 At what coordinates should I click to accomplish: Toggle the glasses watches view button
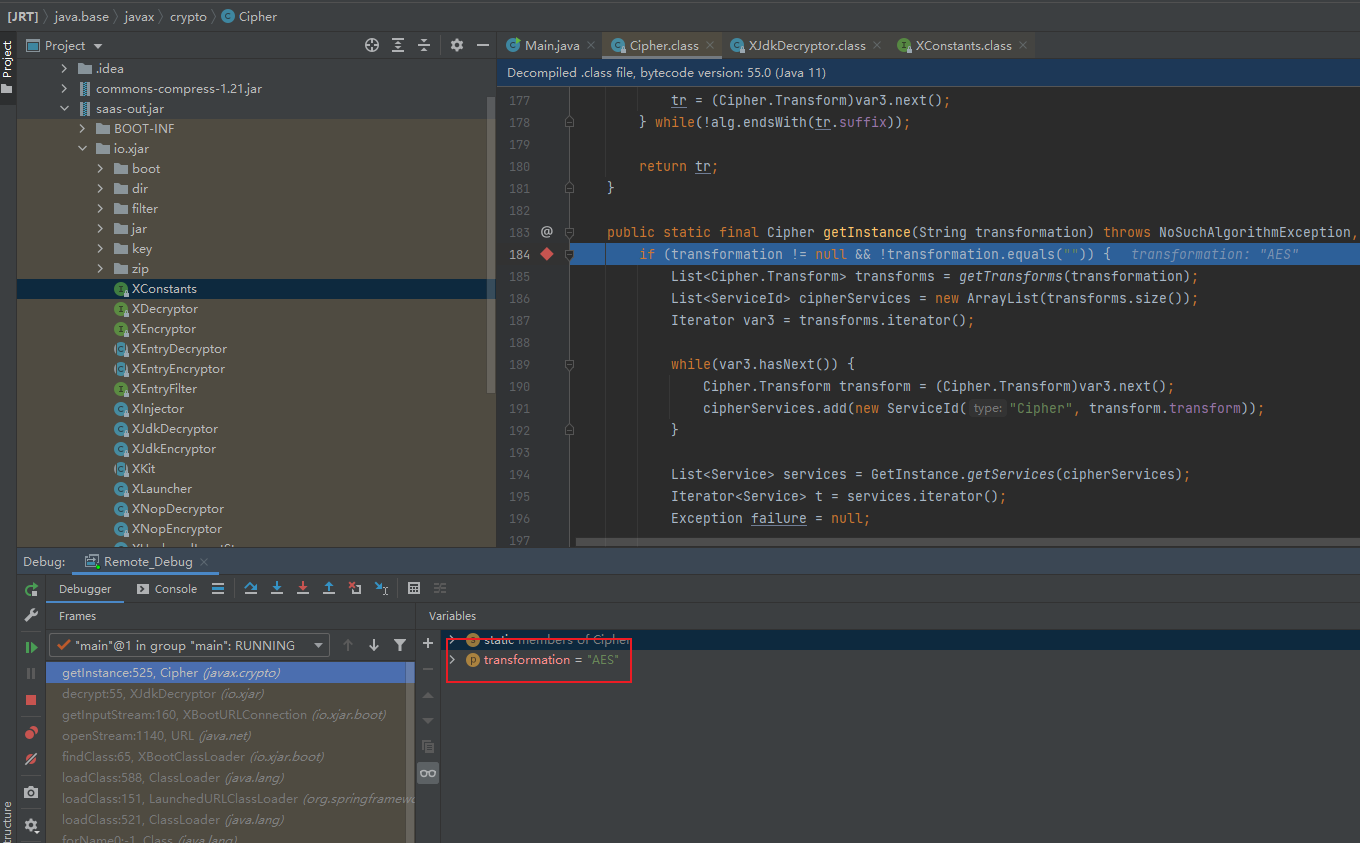click(428, 773)
